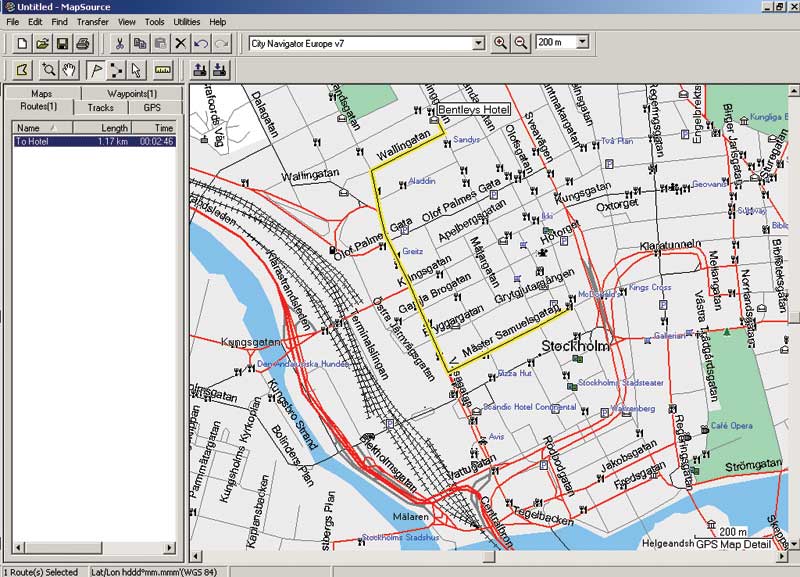This screenshot has height=577, width=800.
Task: Click Receive from Device icon
Action: pos(220,70)
